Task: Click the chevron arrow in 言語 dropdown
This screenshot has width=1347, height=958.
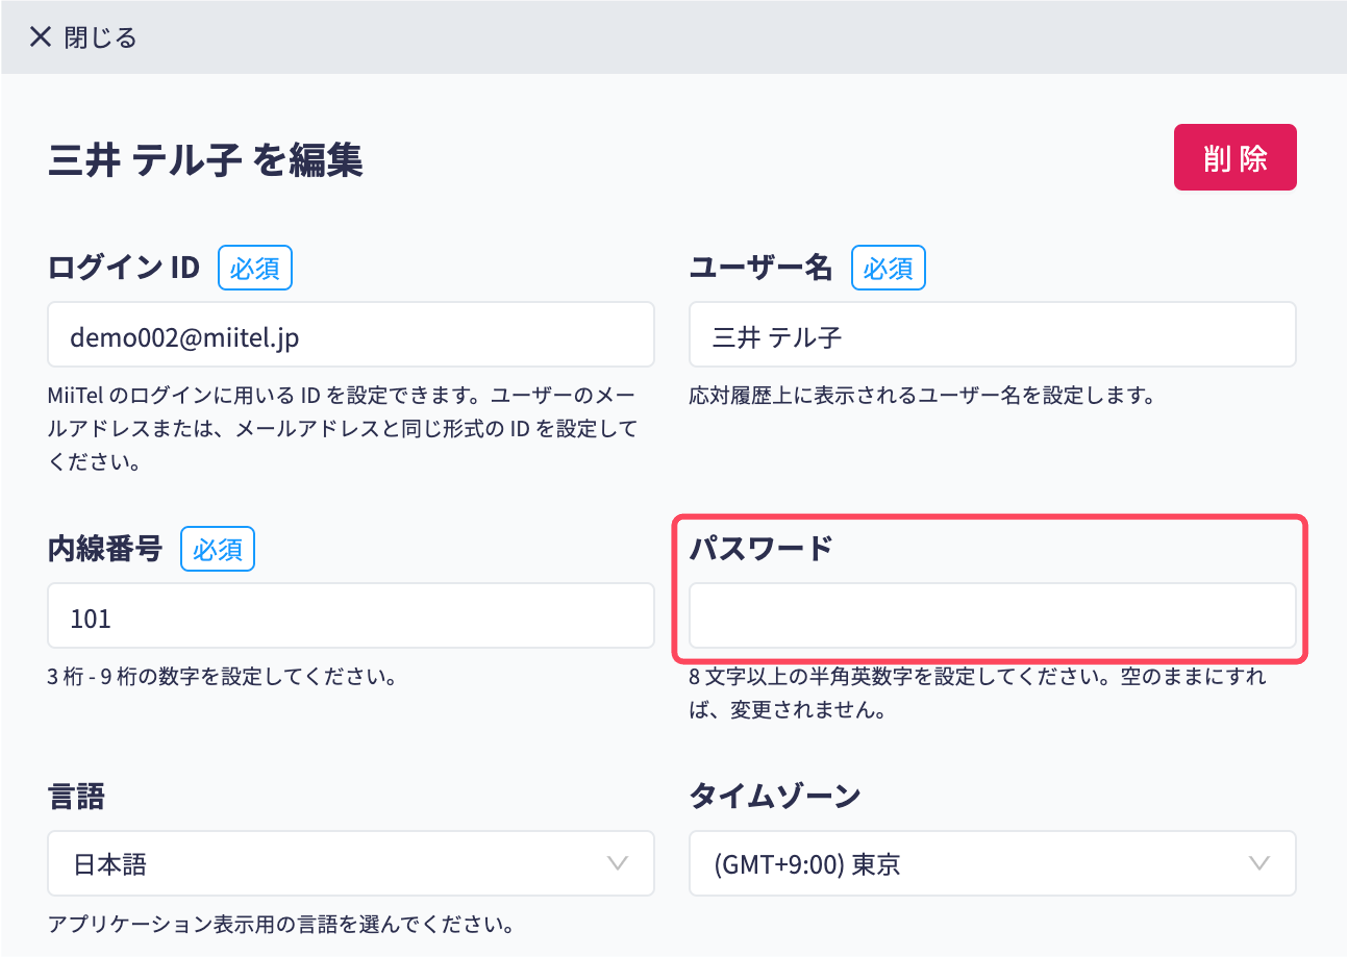Action: (618, 863)
